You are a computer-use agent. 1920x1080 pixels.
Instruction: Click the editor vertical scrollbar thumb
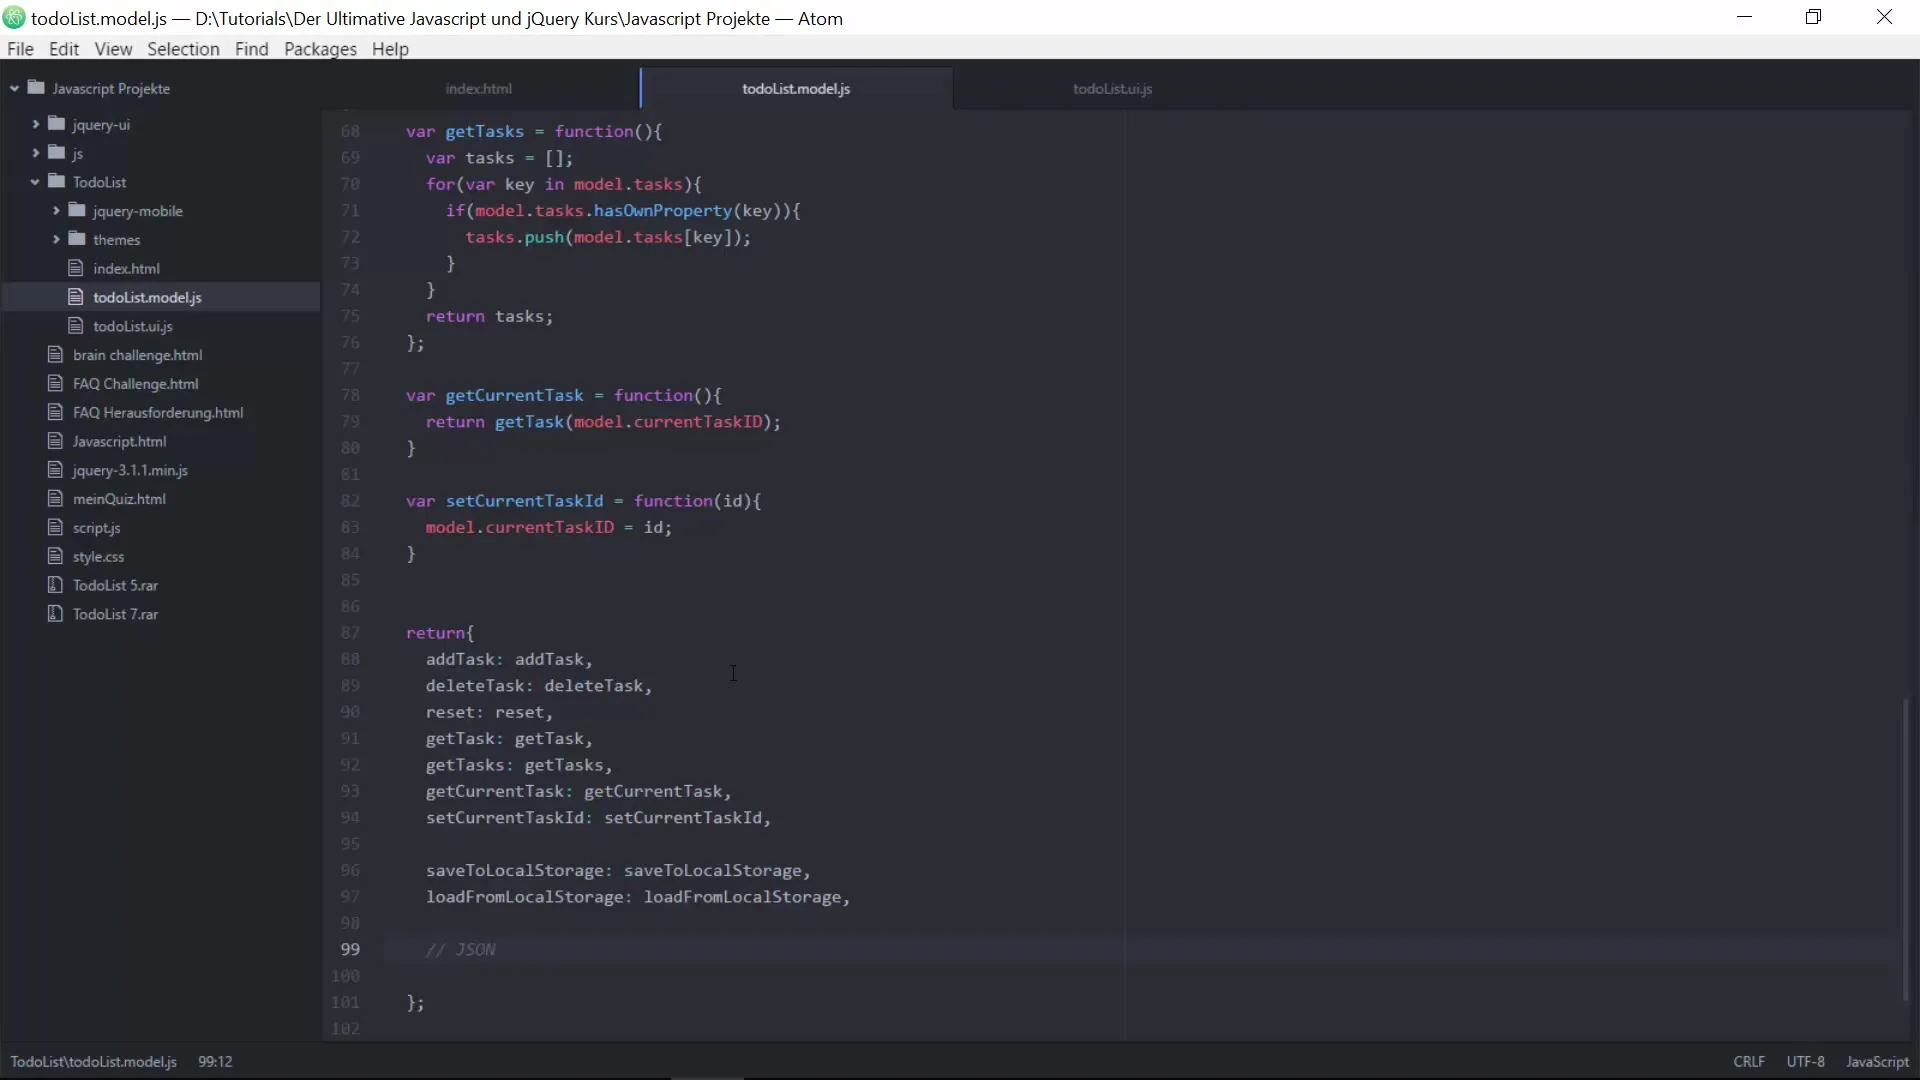tap(1906, 849)
